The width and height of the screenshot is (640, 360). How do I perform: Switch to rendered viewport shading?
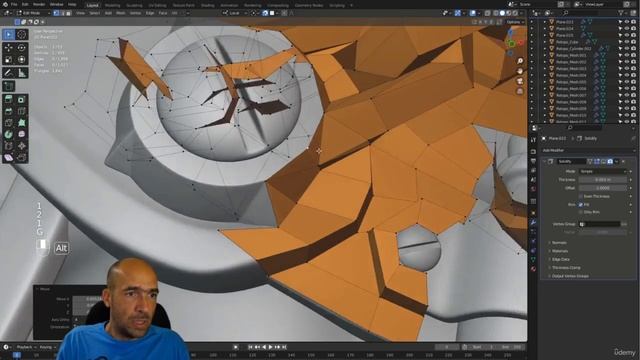pyautogui.click(x=515, y=13)
